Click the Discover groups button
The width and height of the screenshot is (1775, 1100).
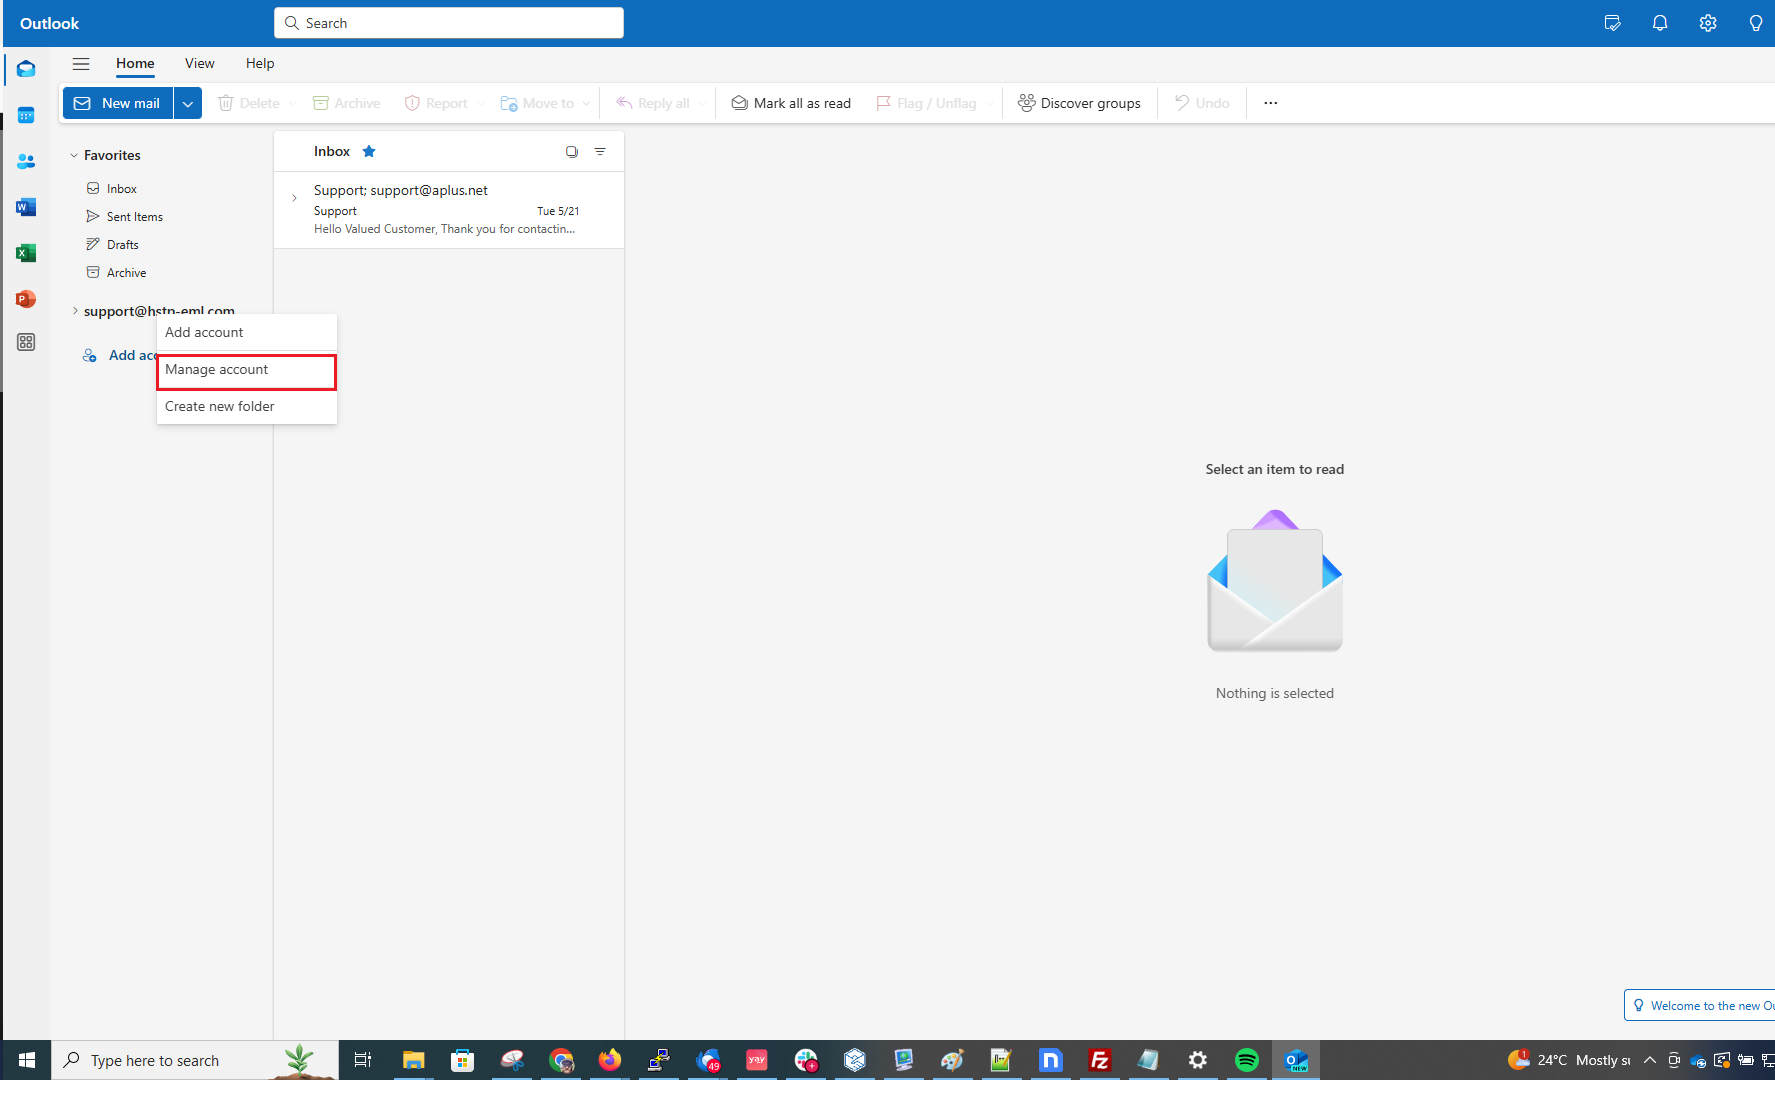[1079, 103]
